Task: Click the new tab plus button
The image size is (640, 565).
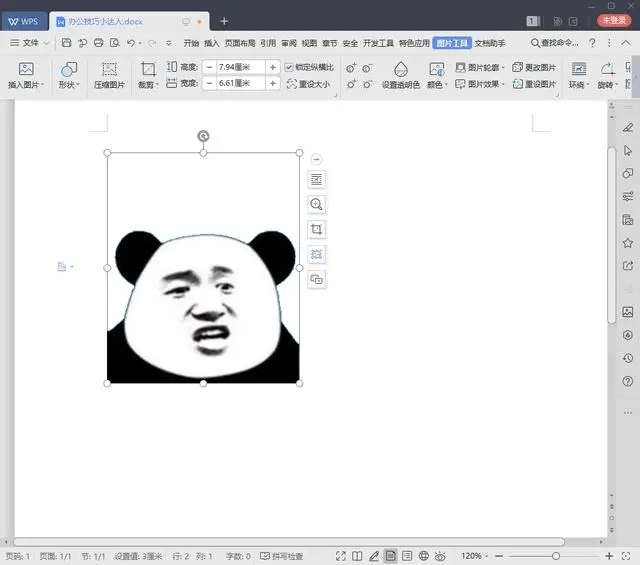Action: tap(224, 21)
